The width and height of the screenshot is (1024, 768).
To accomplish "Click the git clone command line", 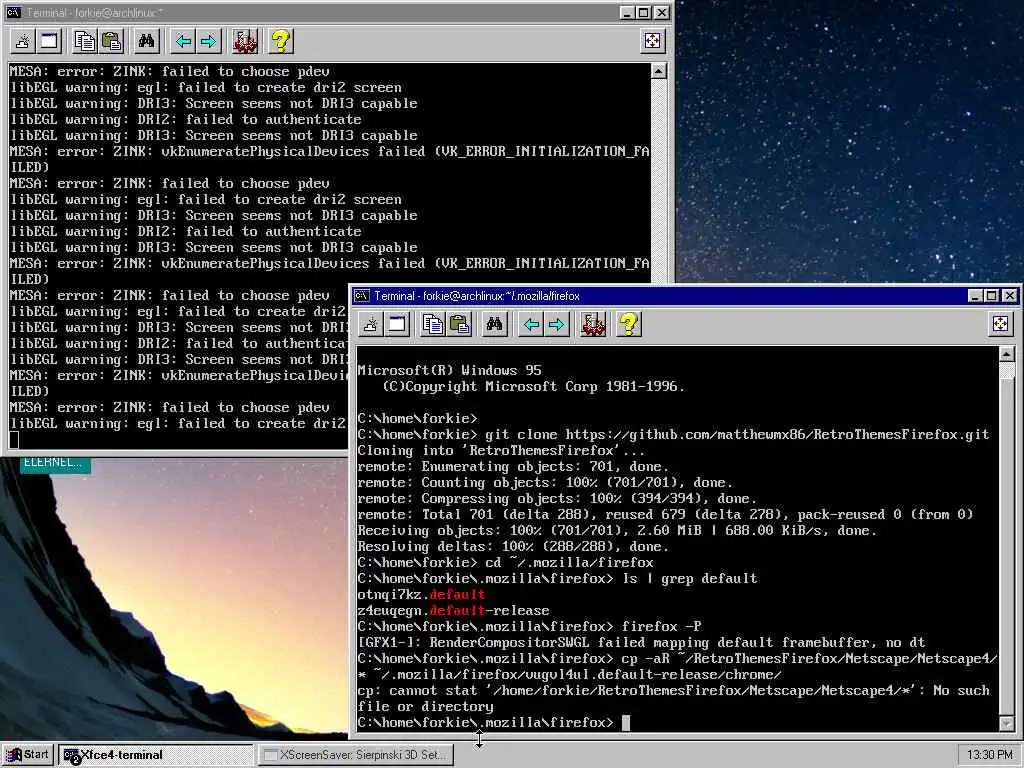I will (673, 434).
